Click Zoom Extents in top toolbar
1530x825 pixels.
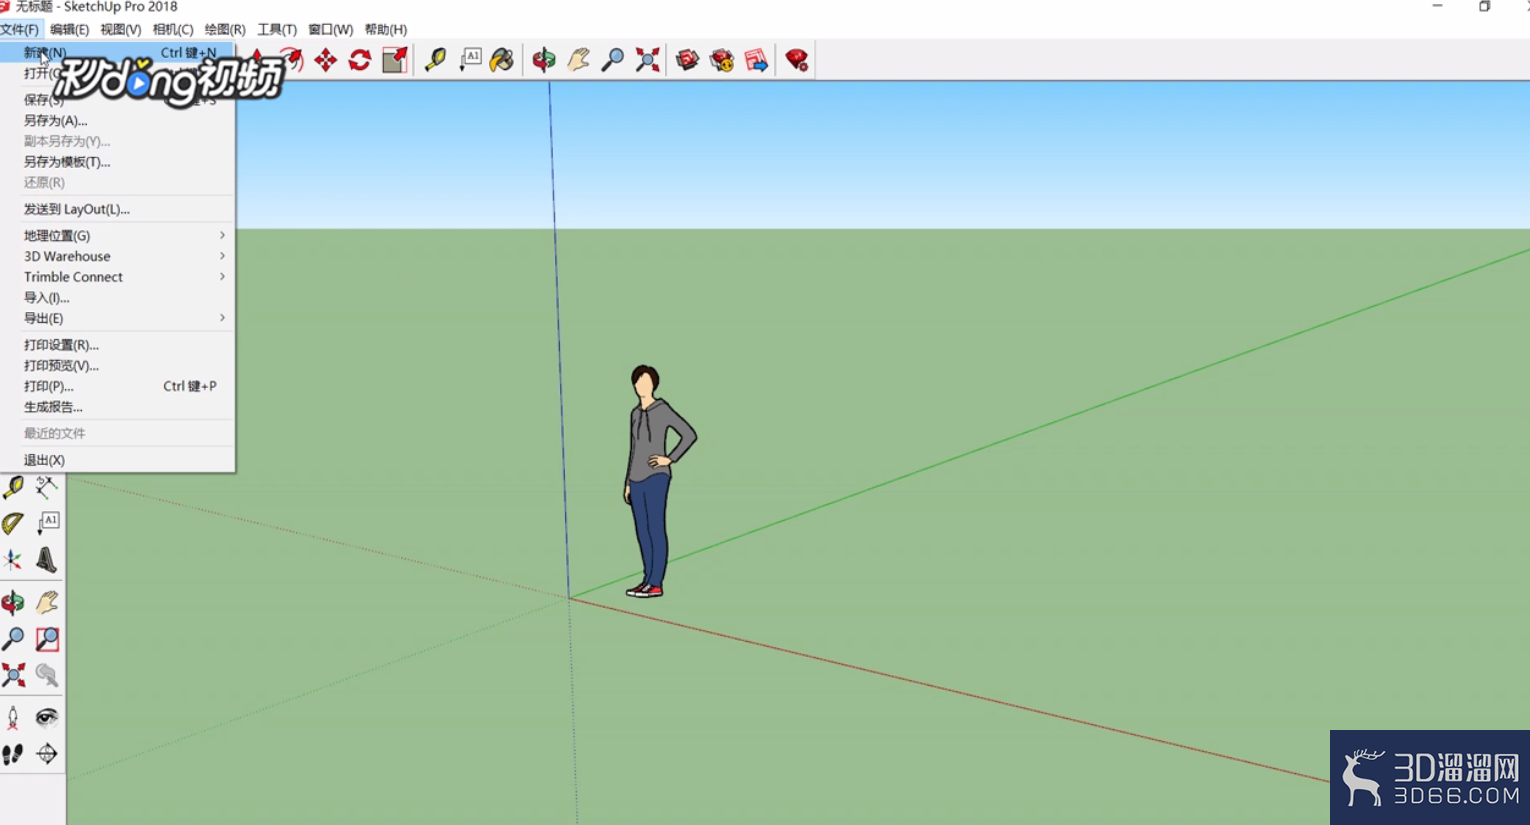click(648, 60)
